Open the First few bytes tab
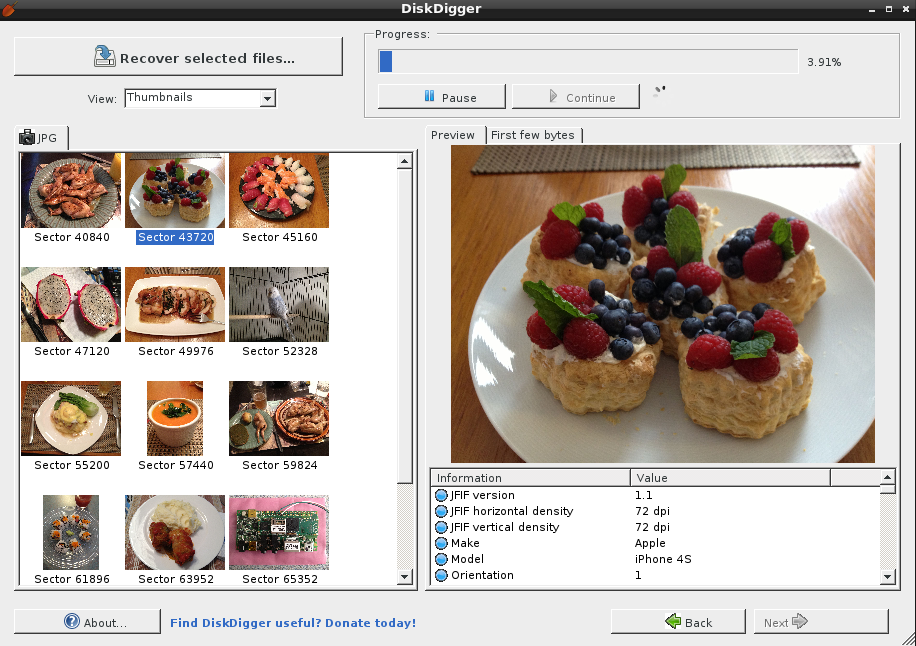Viewport: 916px width, 646px height. tap(533, 135)
